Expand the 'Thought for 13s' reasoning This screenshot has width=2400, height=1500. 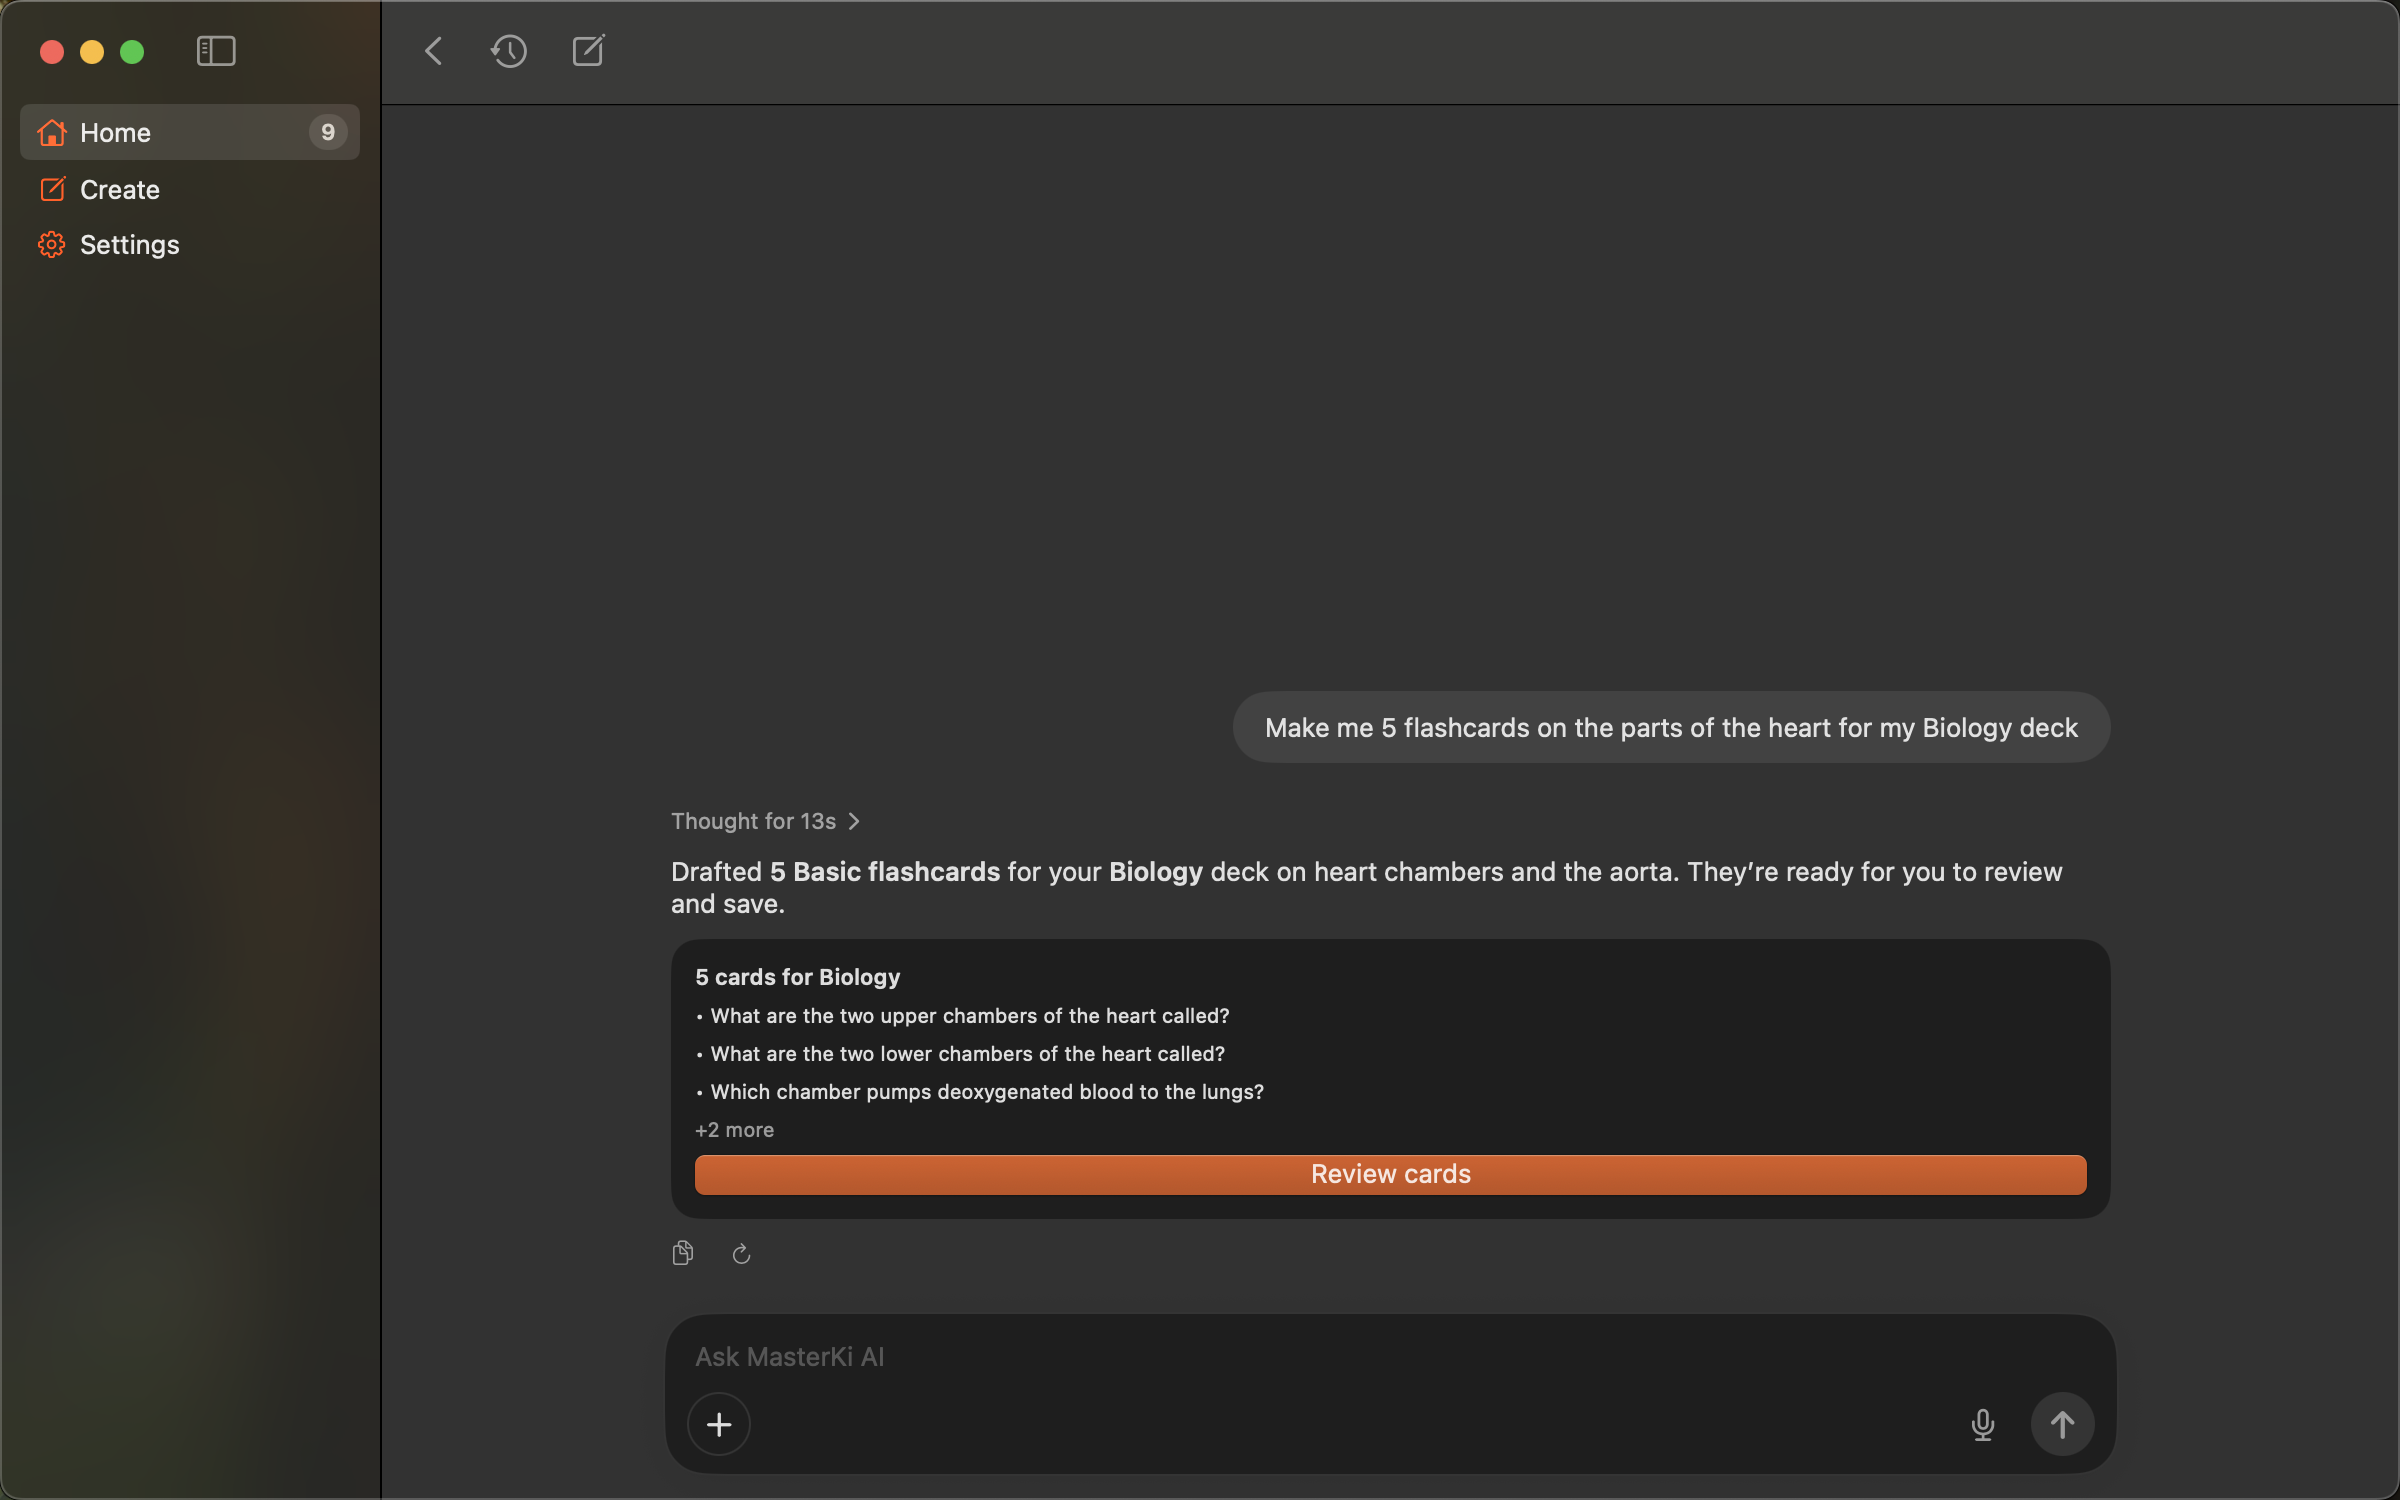pos(766,821)
